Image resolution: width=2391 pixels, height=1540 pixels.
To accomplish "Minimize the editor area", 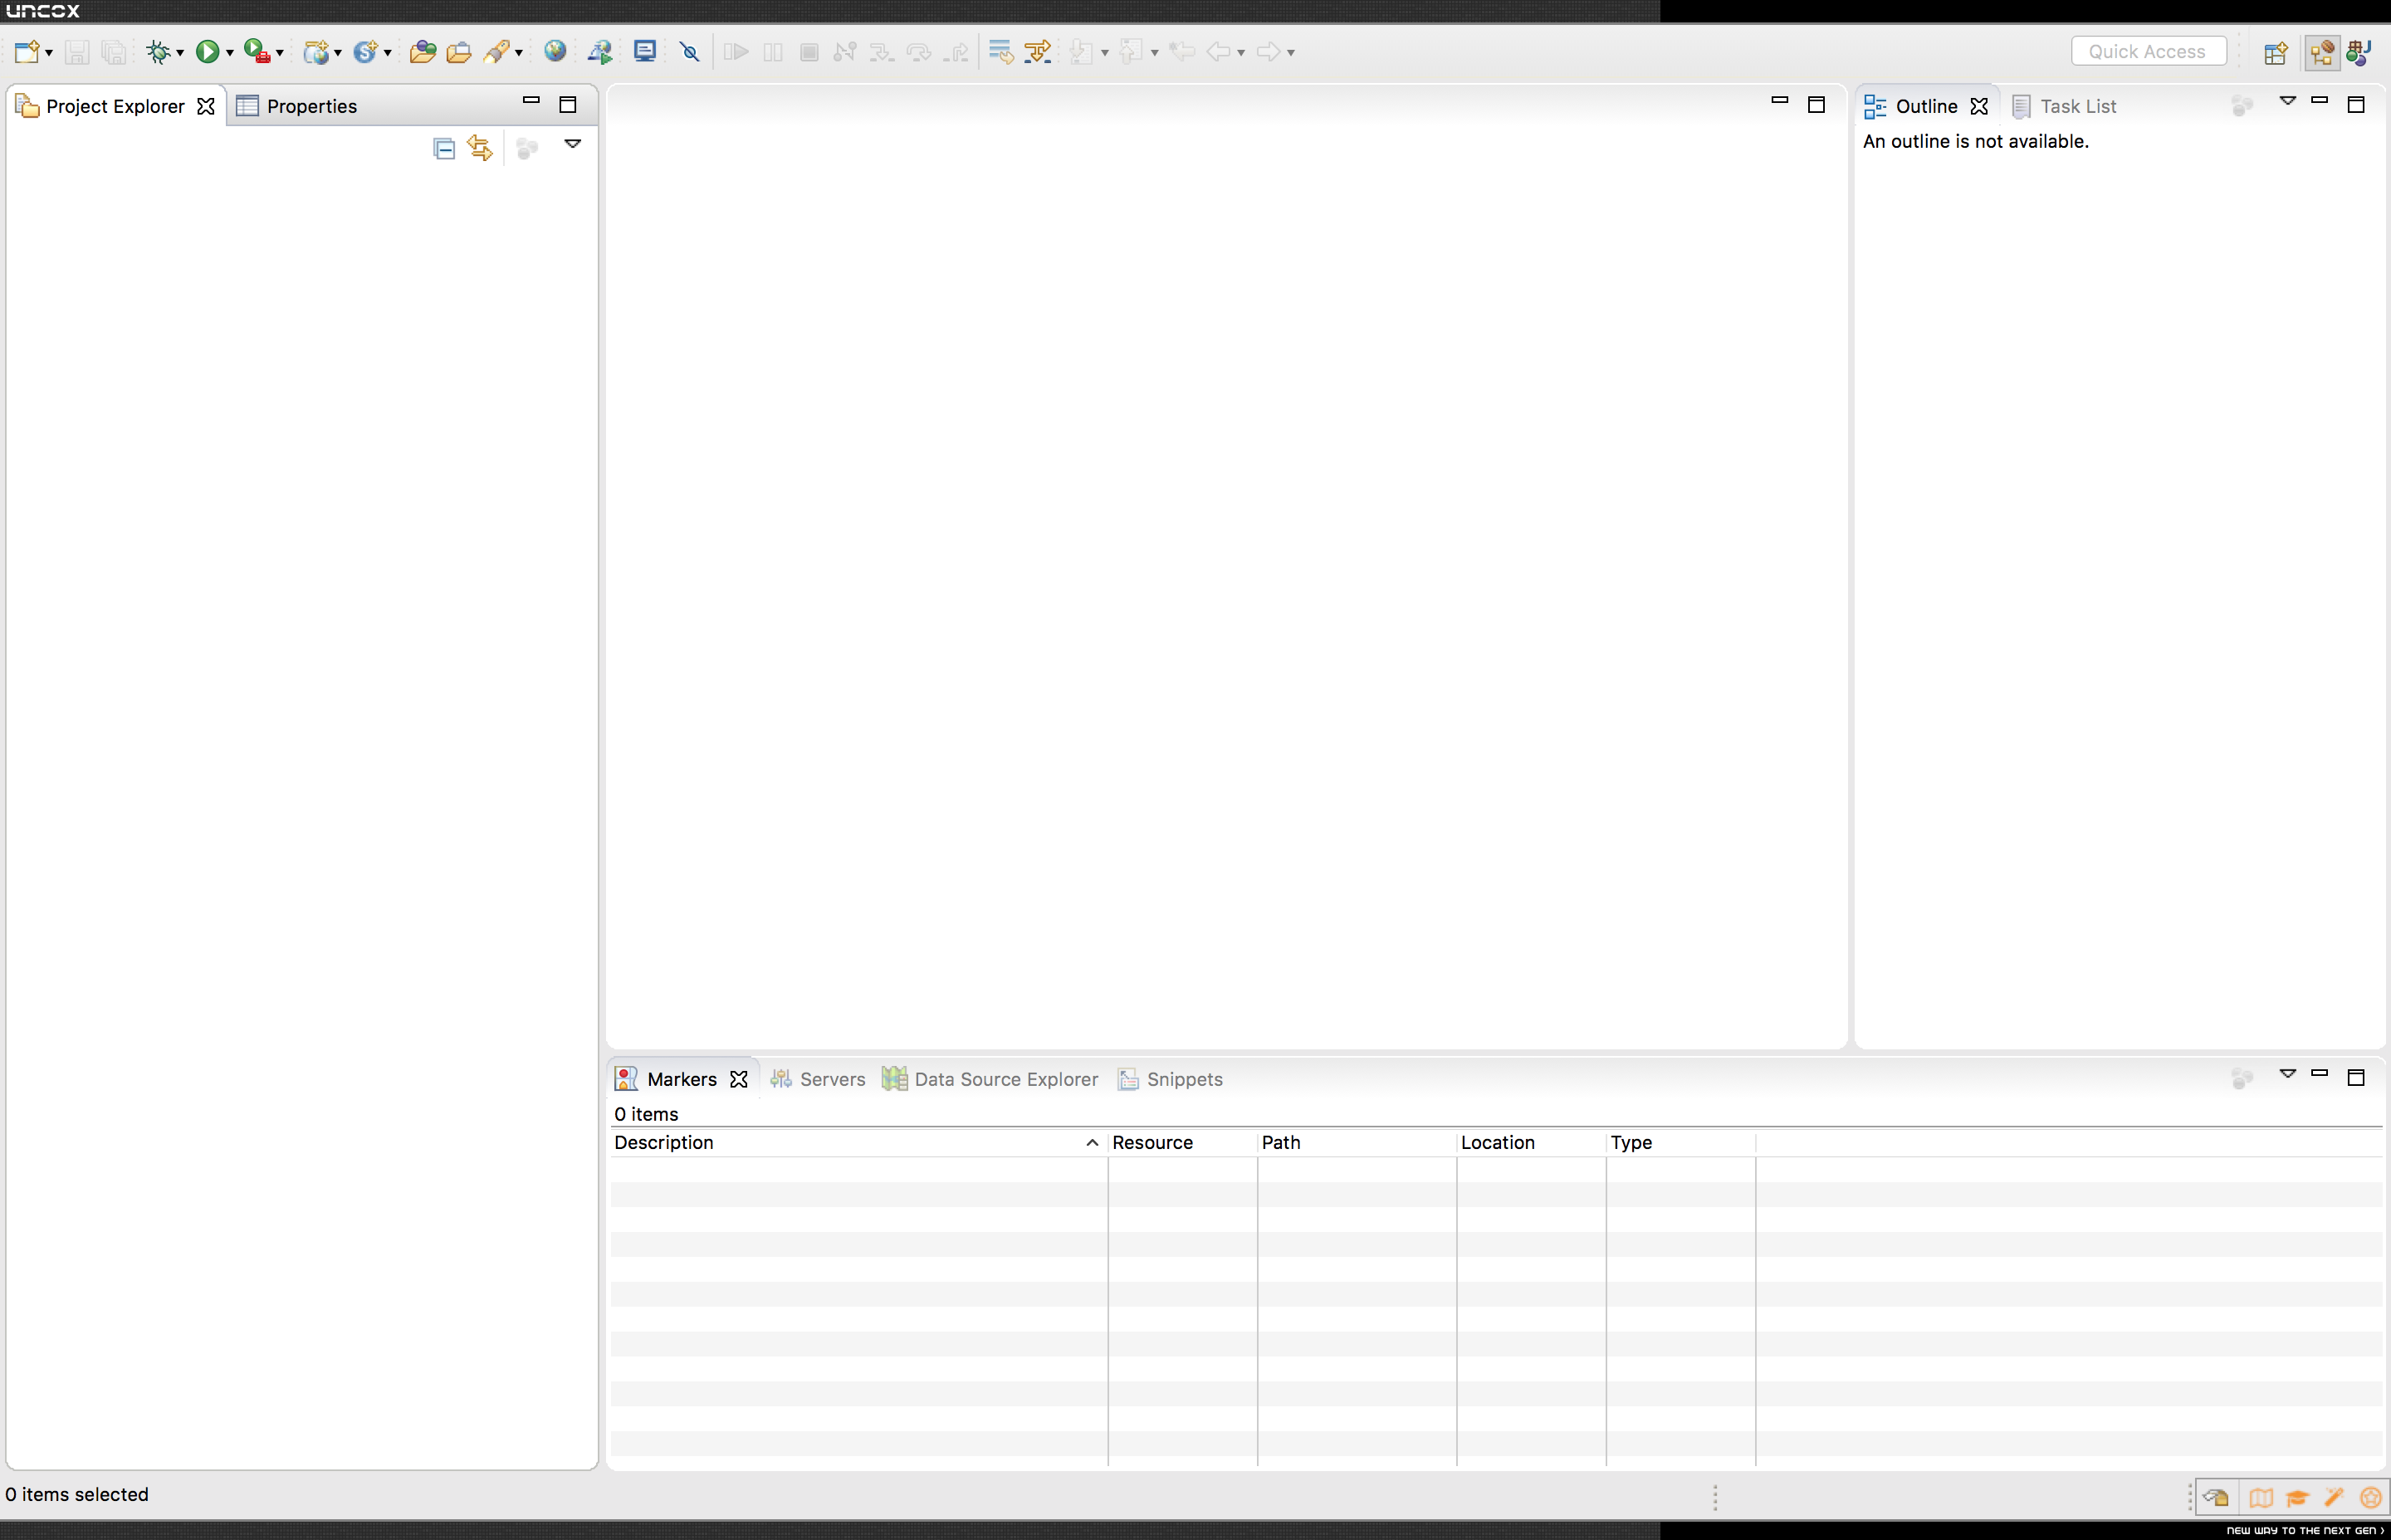I will pos(1780,100).
